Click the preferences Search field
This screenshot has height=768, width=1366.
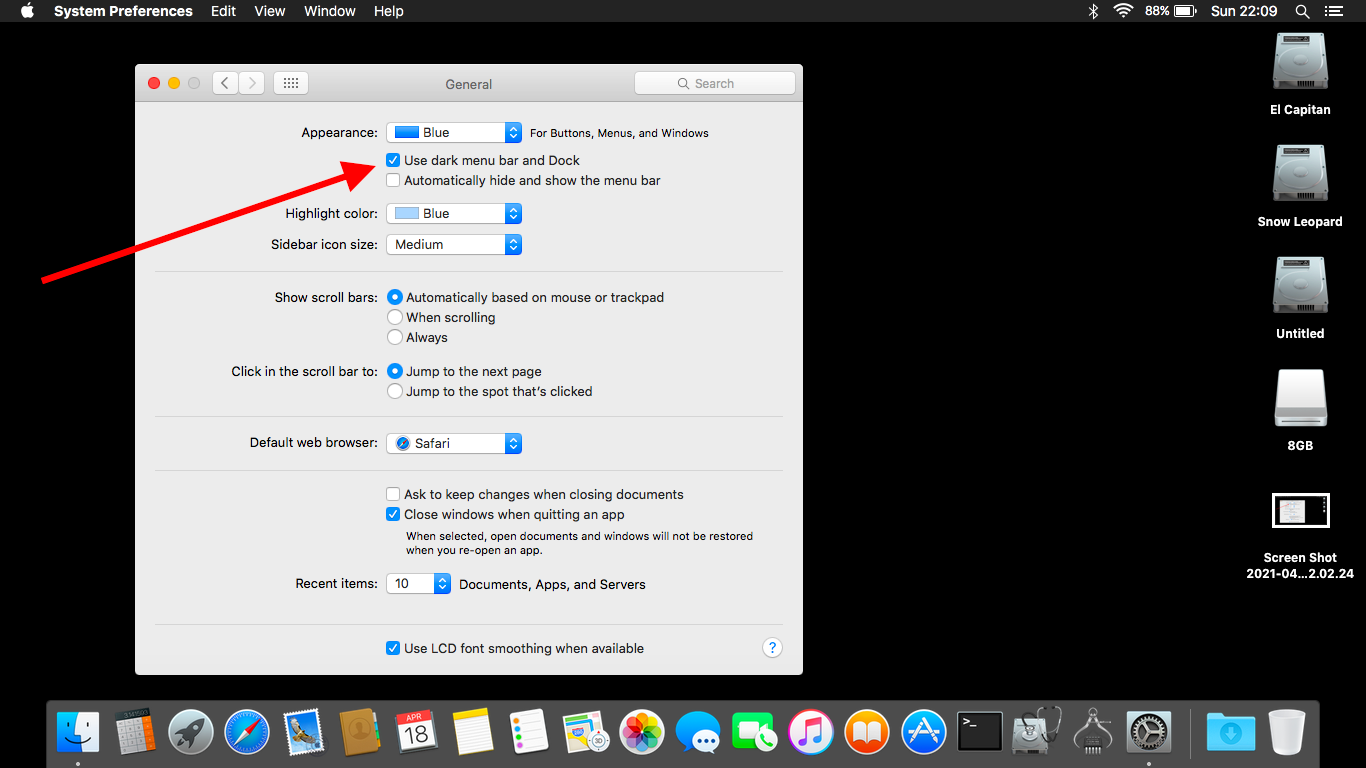[x=715, y=83]
